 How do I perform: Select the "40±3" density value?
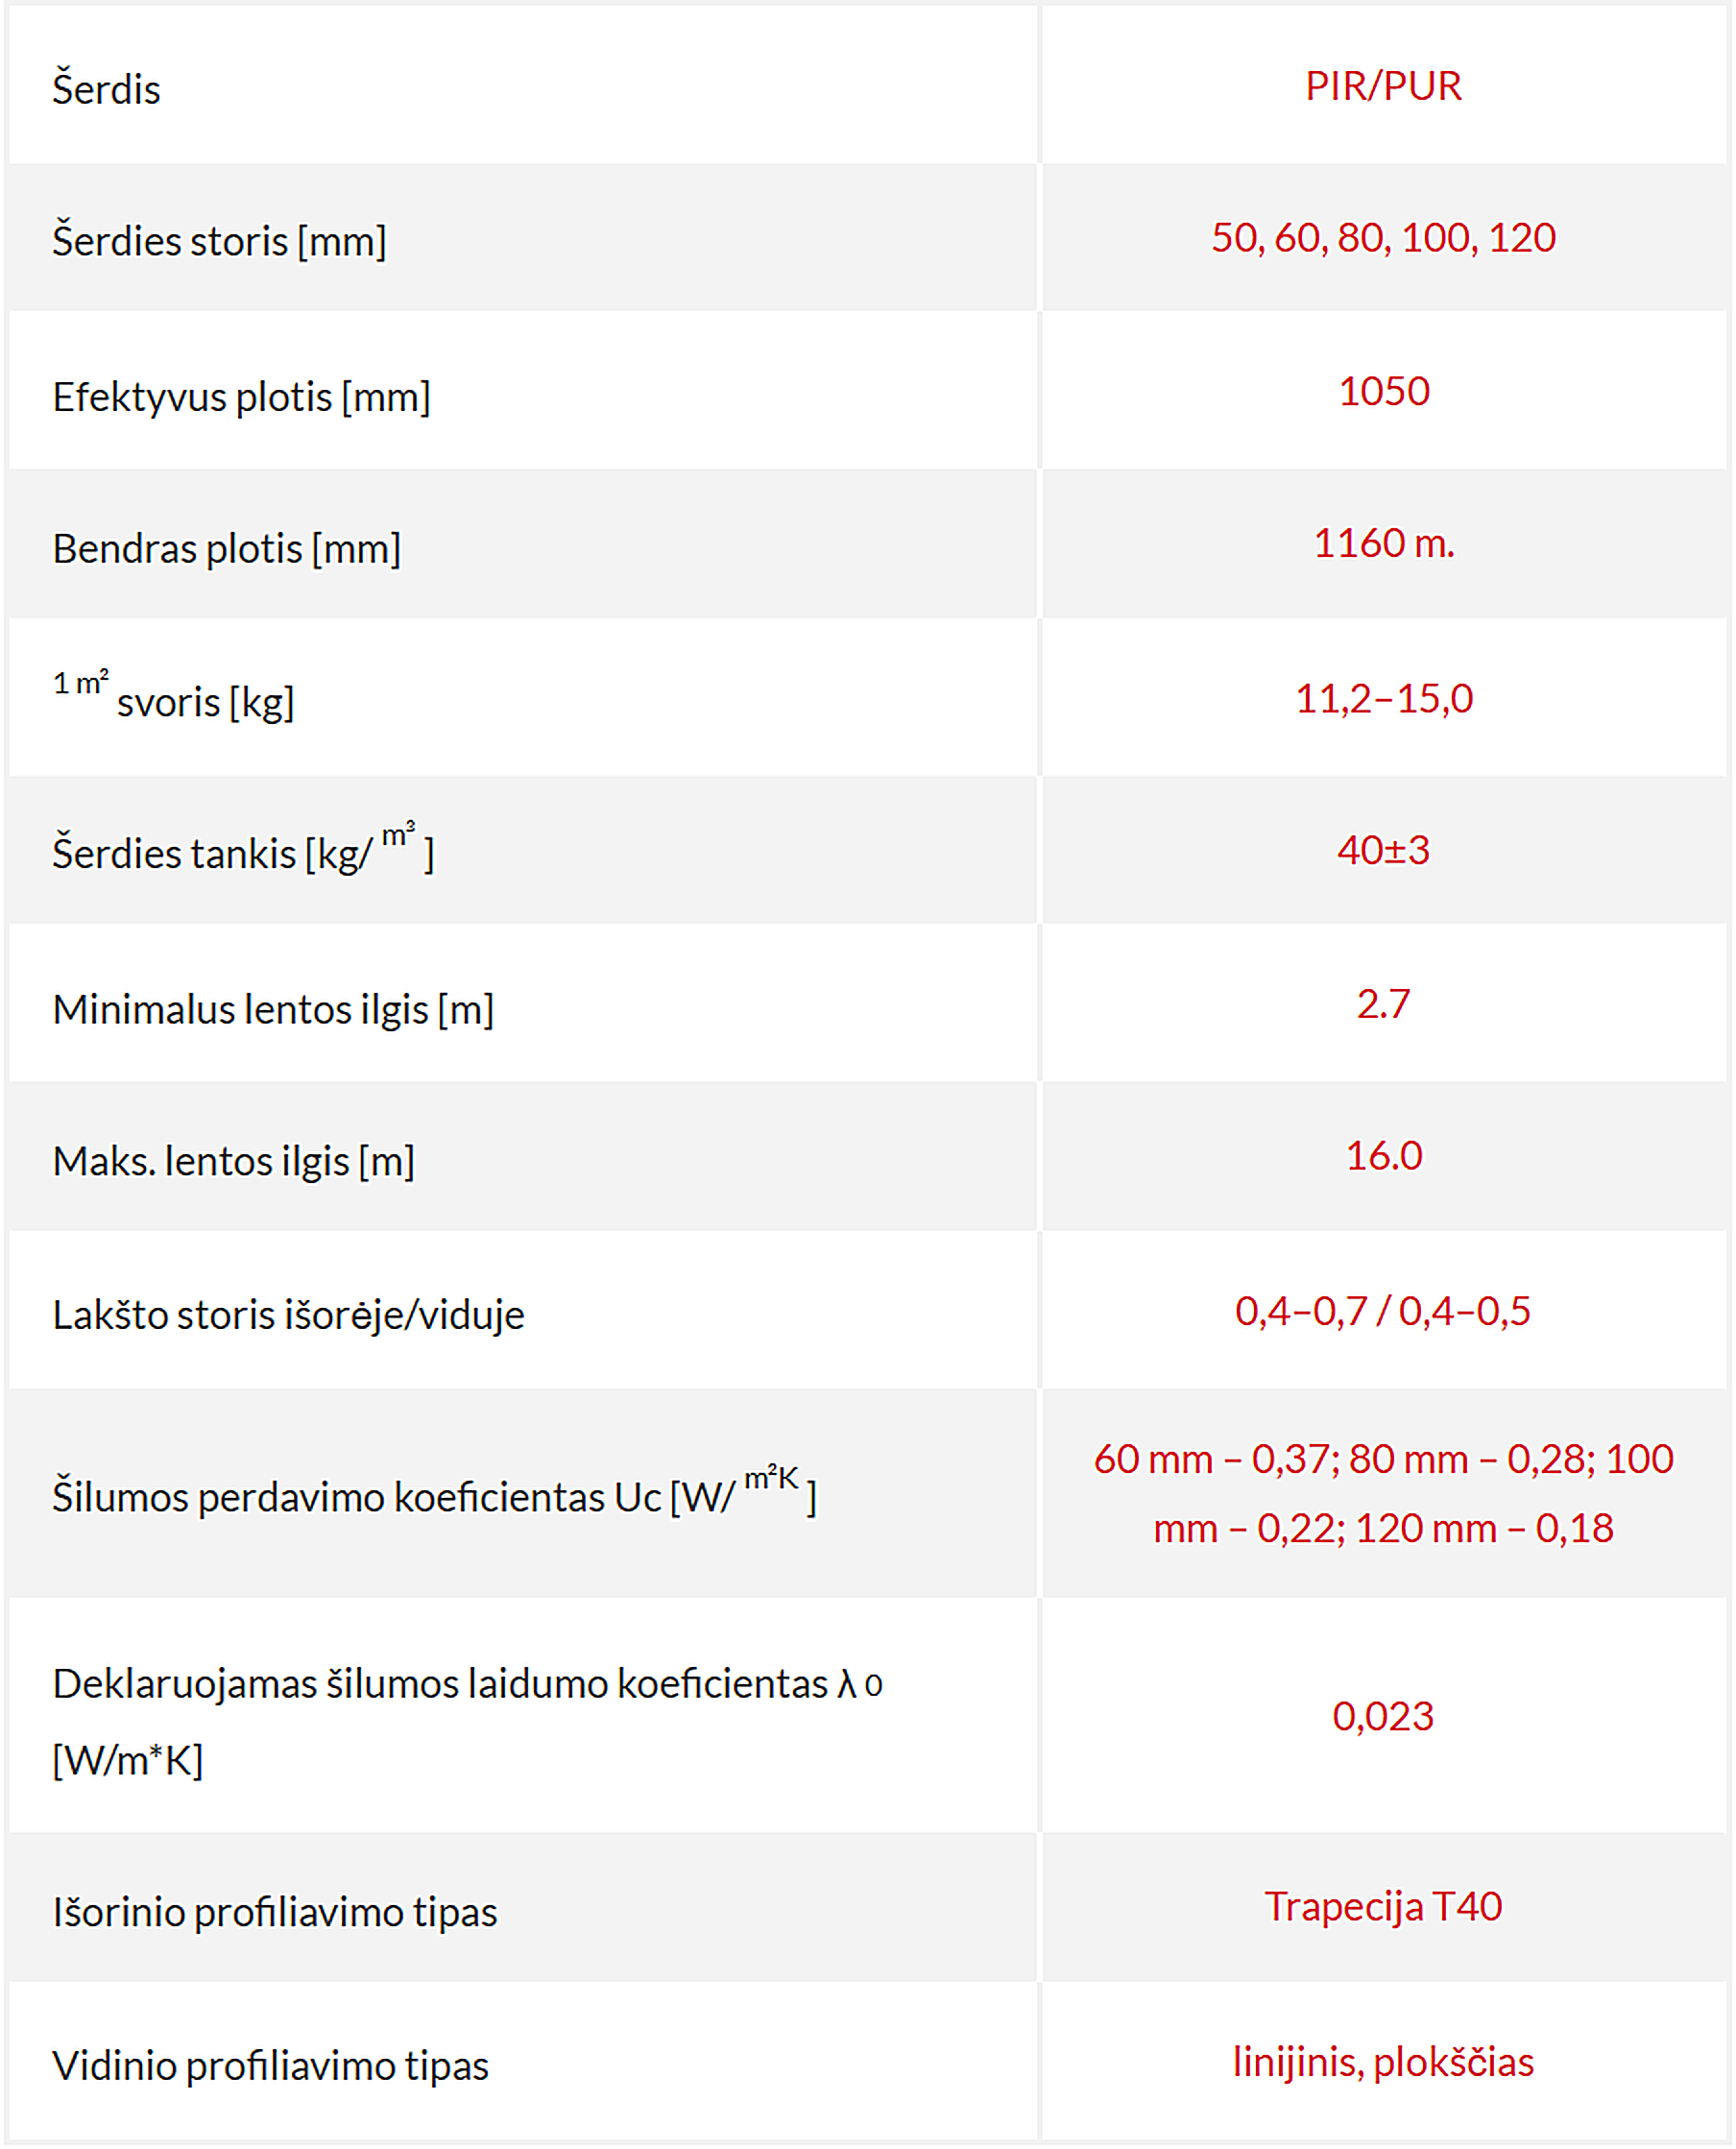[1383, 850]
